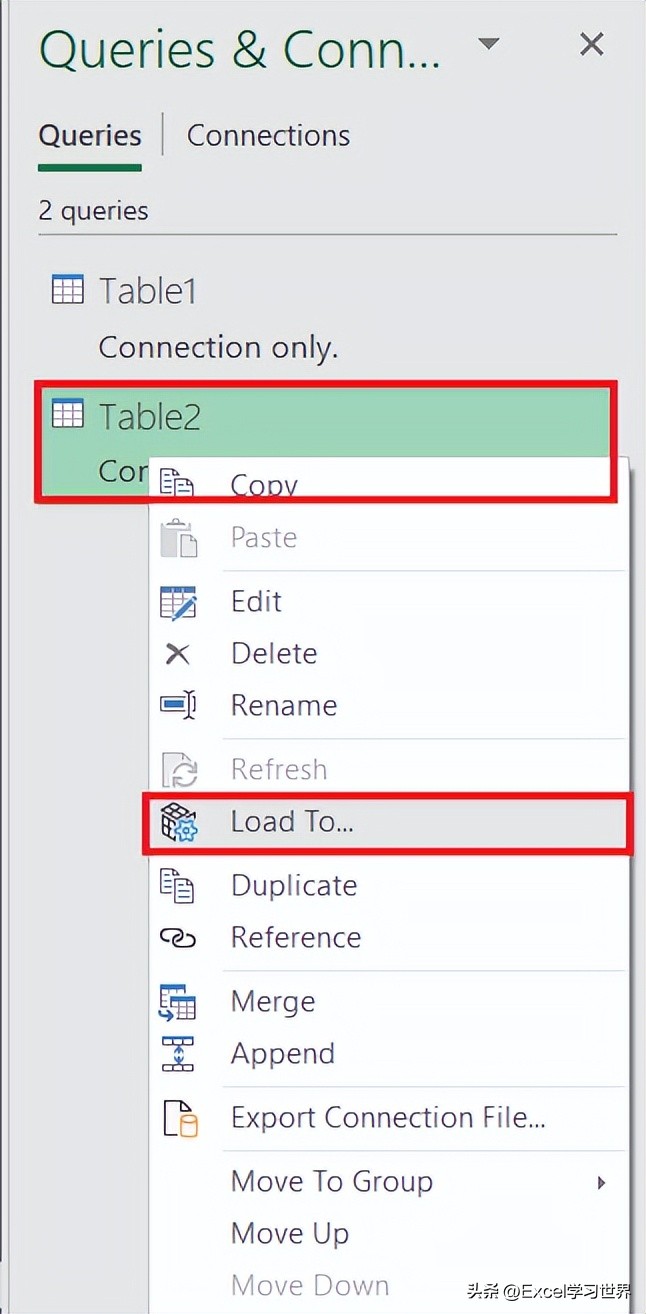Switch to the Connections tab
This screenshot has width=646, height=1314.
[268, 135]
